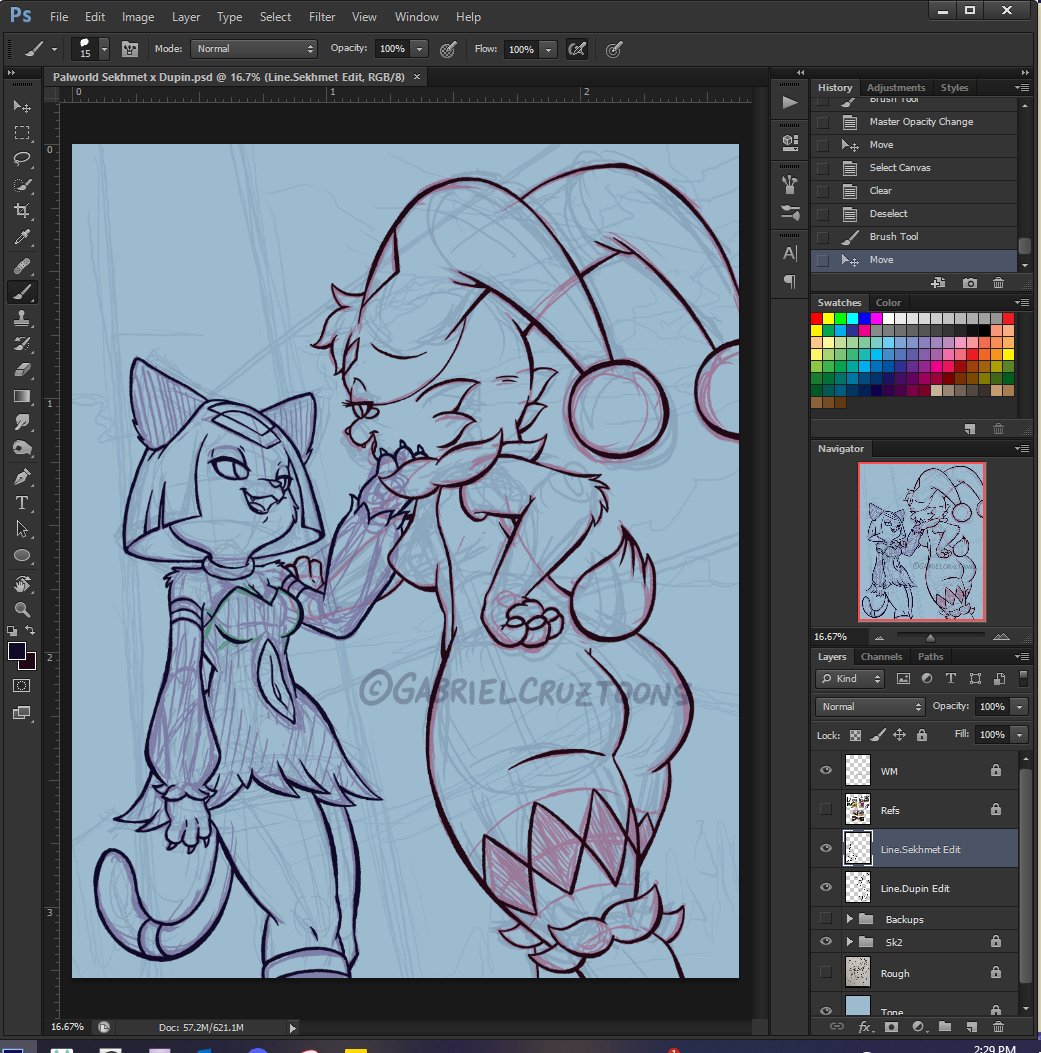The width and height of the screenshot is (1041, 1053).
Task: Select the Hand tool
Action: 21,584
